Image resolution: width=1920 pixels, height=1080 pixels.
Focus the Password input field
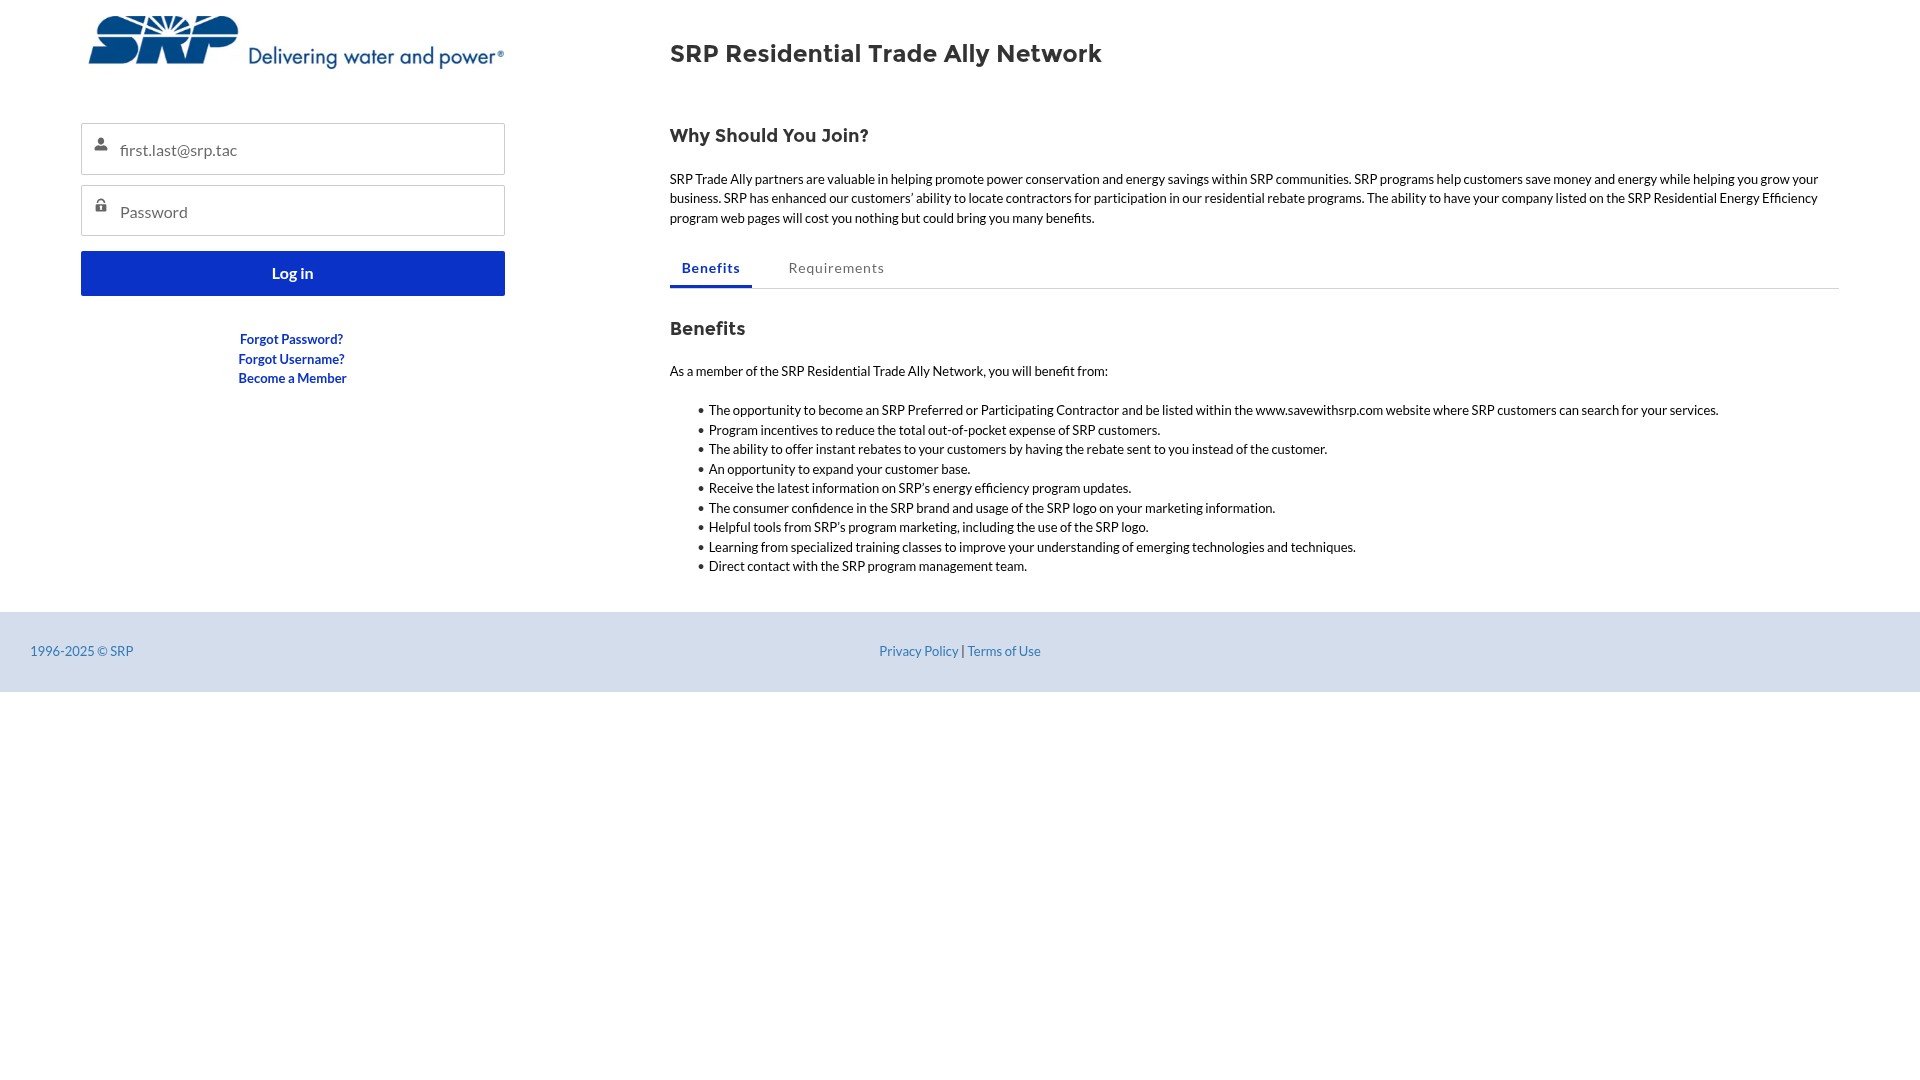293,211
